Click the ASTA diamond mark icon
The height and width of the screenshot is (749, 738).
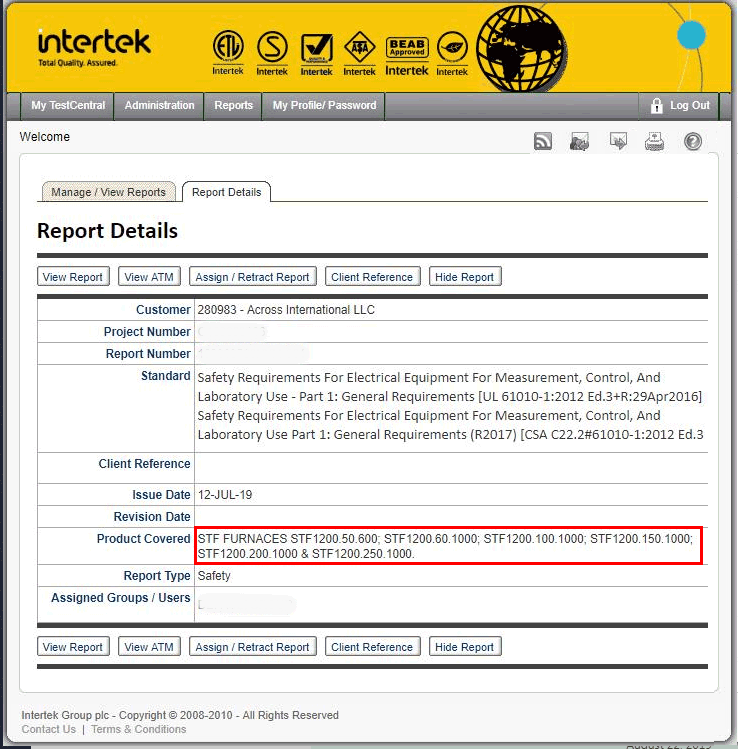pyautogui.click(x=359, y=48)
